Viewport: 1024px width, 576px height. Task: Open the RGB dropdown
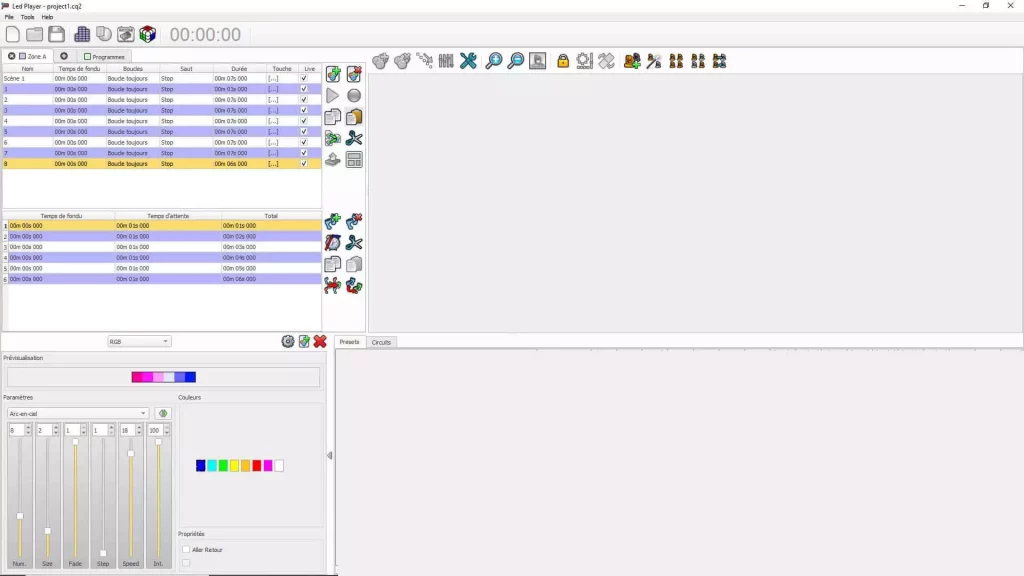[139, 341]
